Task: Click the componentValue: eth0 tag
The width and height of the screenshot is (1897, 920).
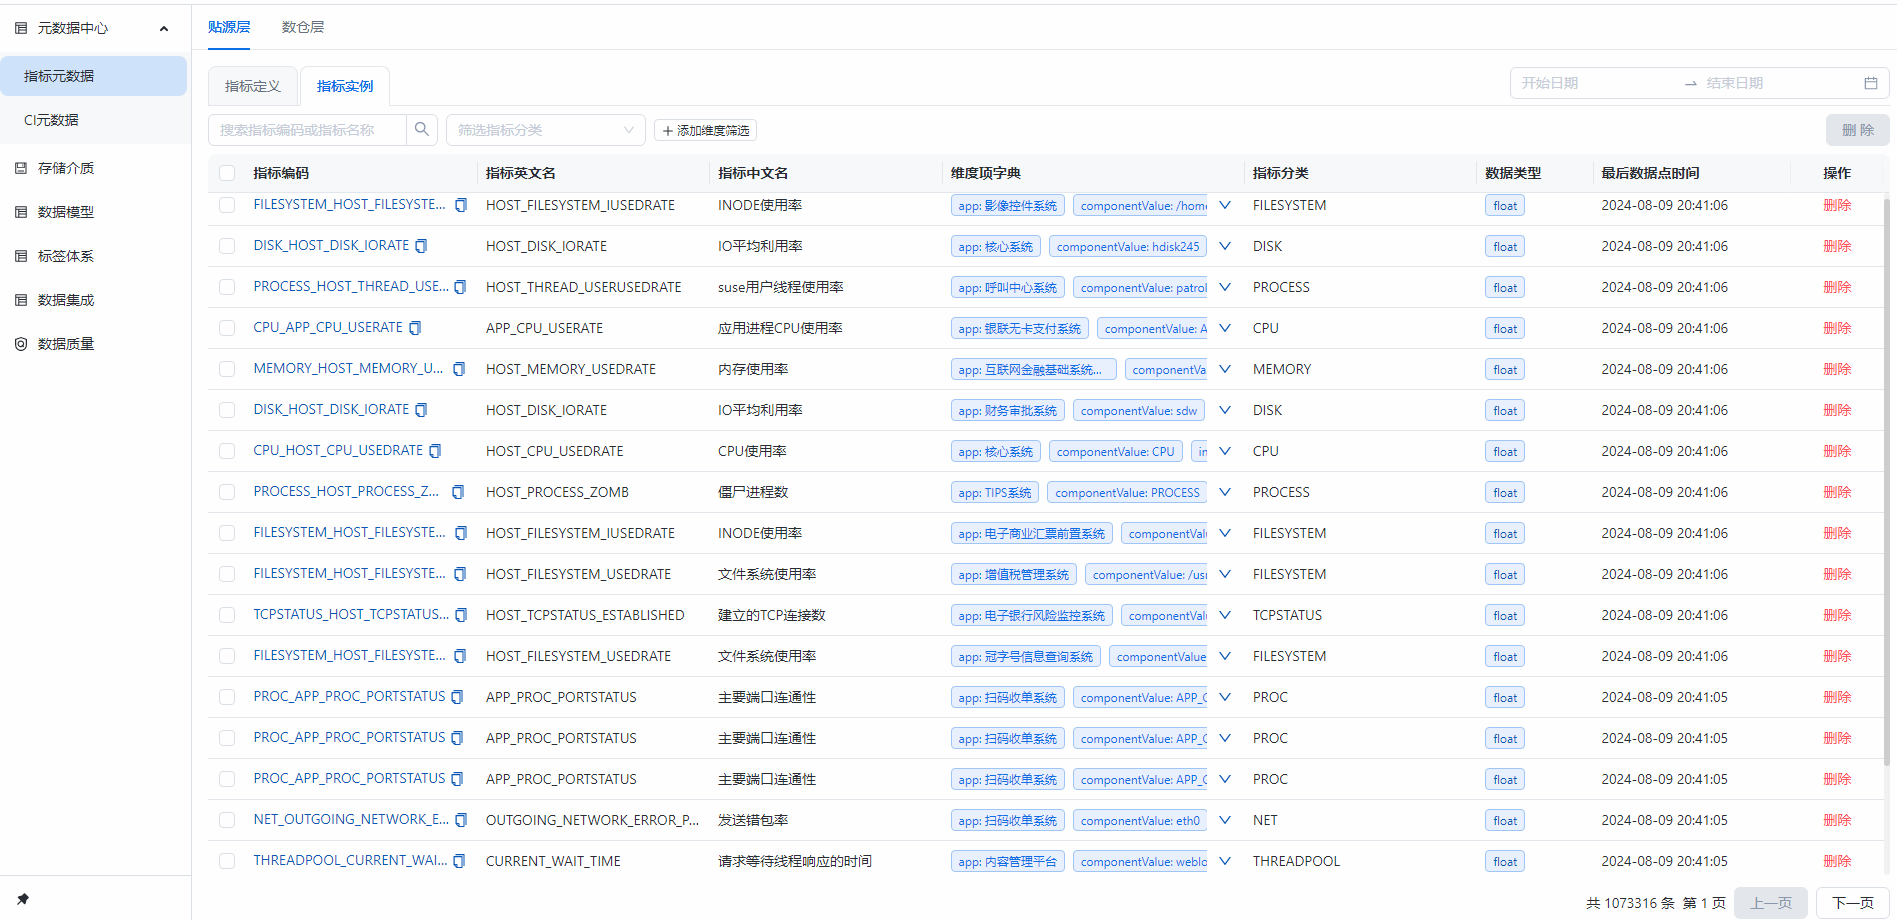Action: click(1140, 820)
